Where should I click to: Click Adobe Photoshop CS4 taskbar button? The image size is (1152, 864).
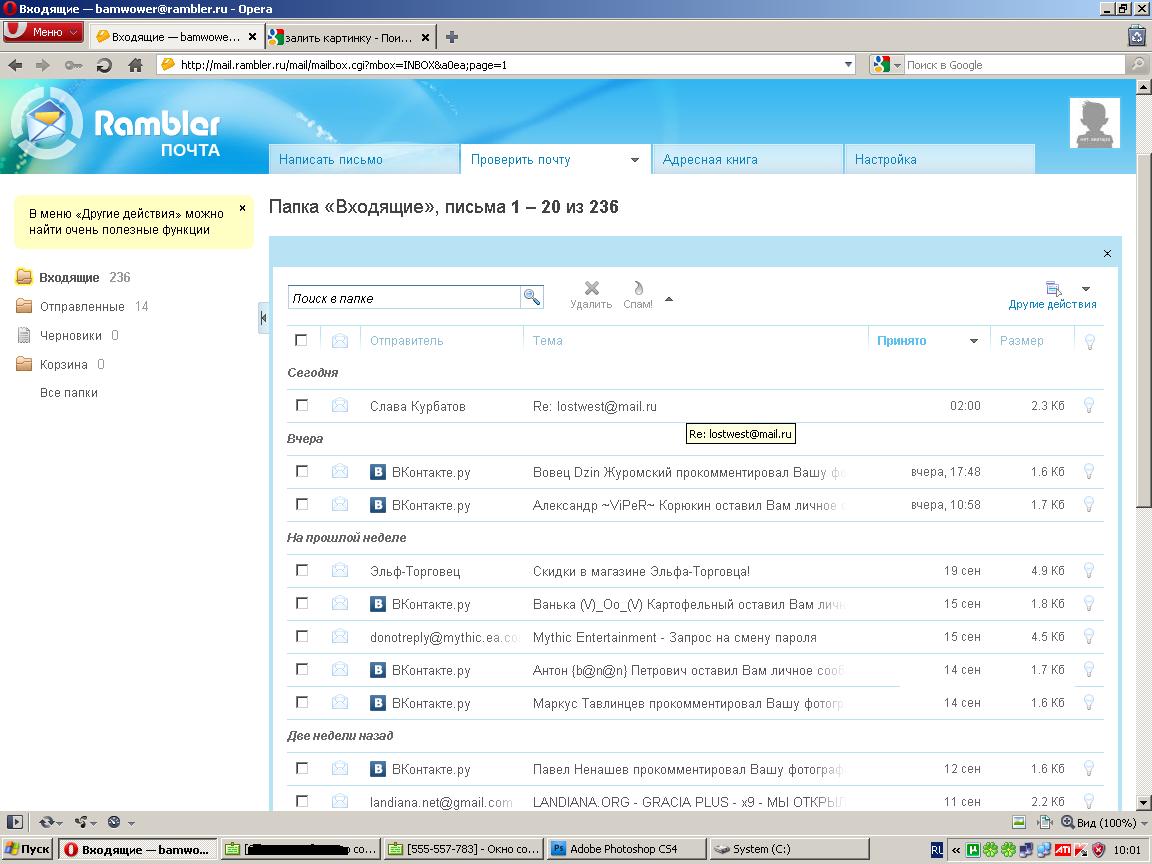click(x=627, y=849)
